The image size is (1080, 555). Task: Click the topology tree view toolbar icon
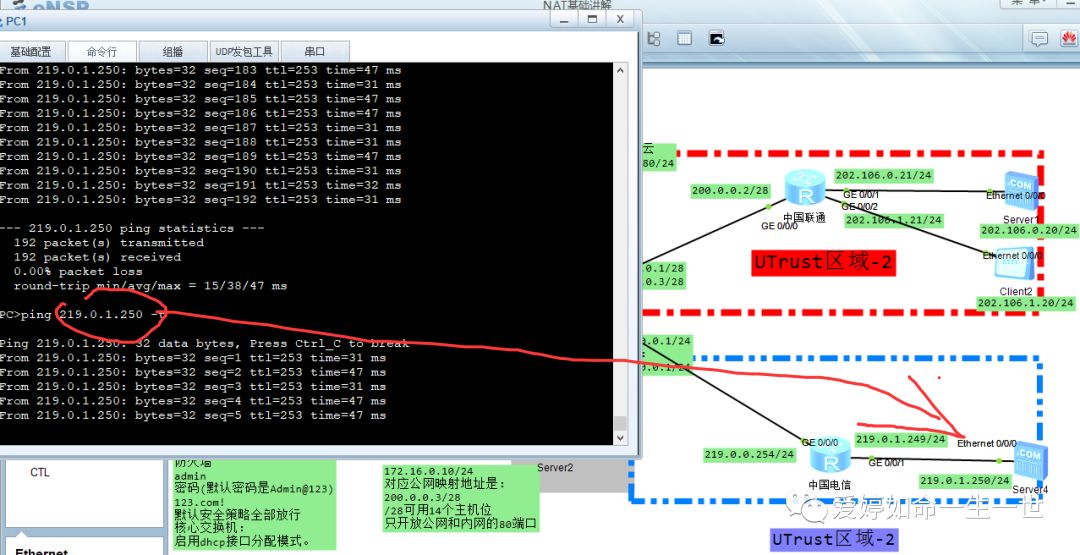(x=654, y=39)
